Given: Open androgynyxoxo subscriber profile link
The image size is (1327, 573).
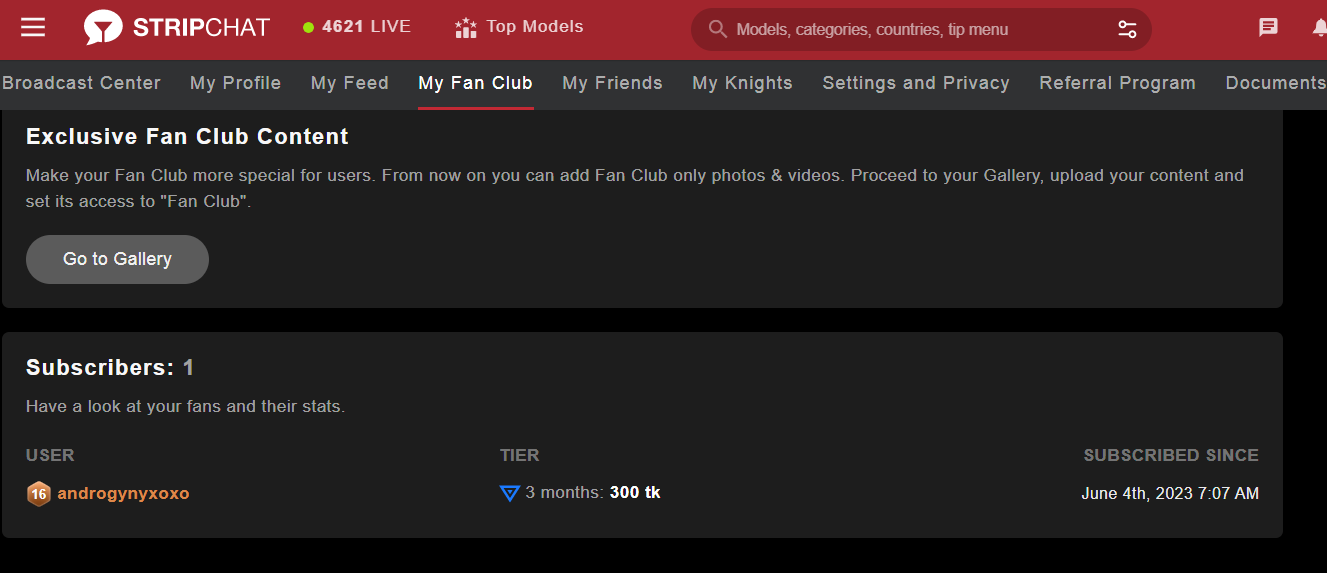Looking at the screenshot, I should pos(123,493).
